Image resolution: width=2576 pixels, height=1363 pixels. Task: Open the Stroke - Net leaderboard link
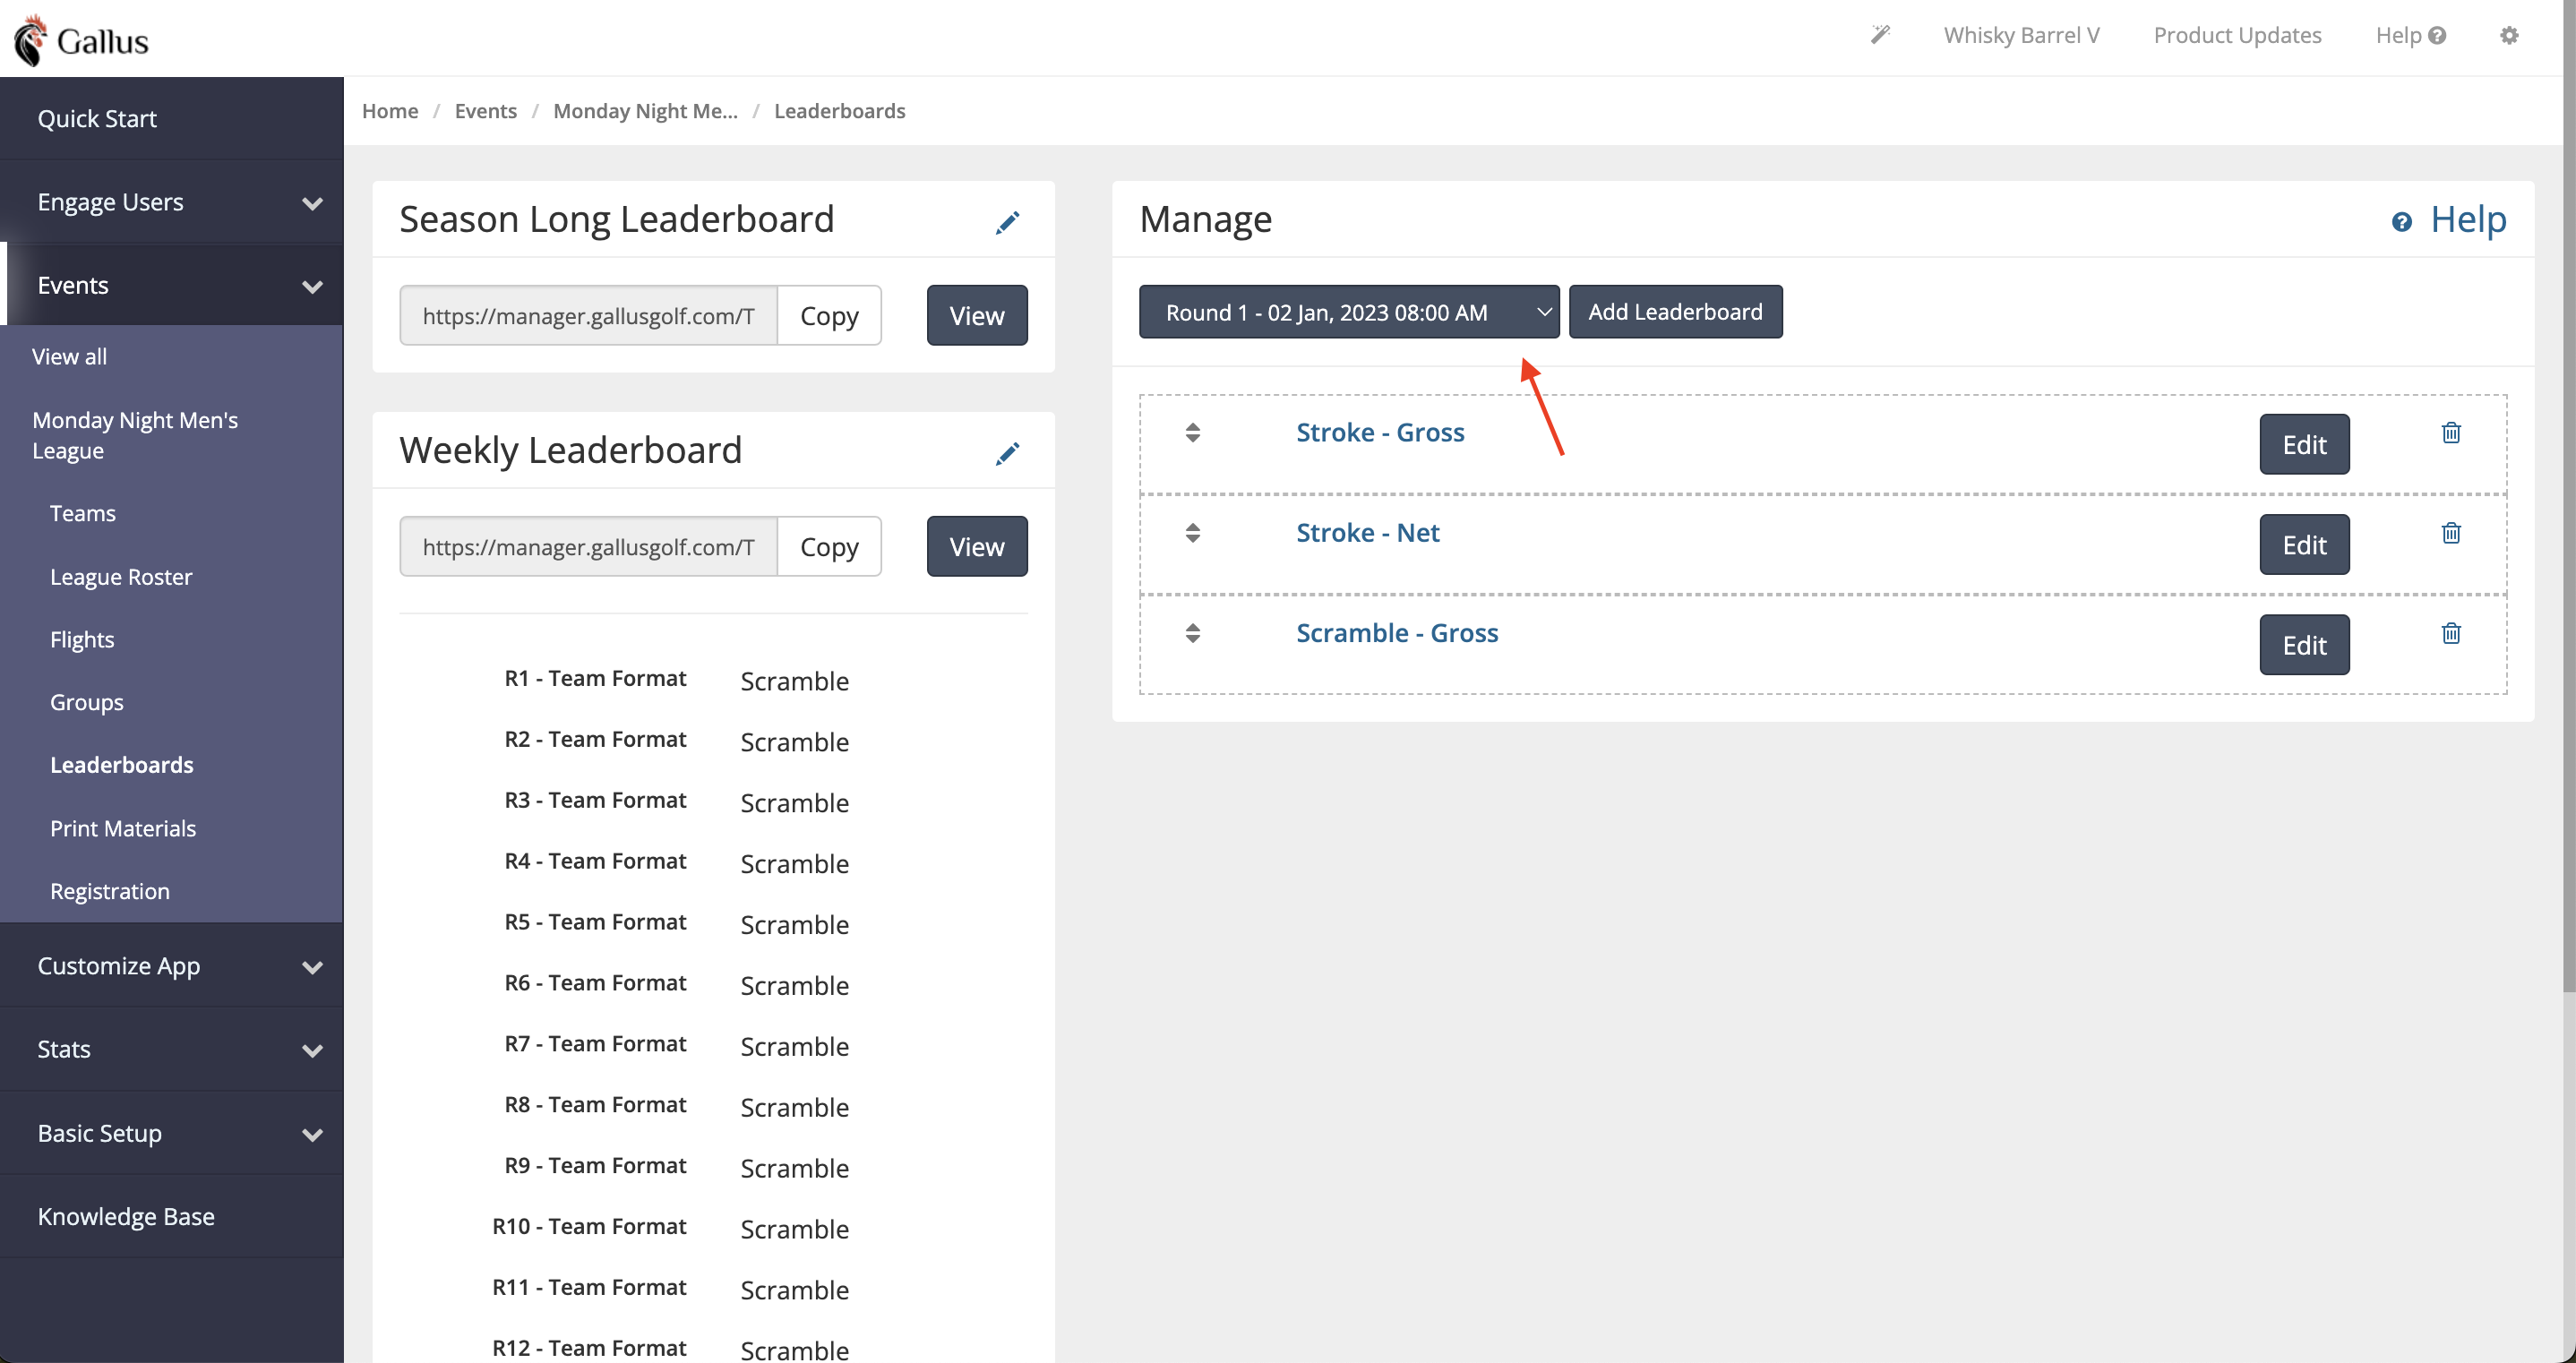pos(1367,533)
